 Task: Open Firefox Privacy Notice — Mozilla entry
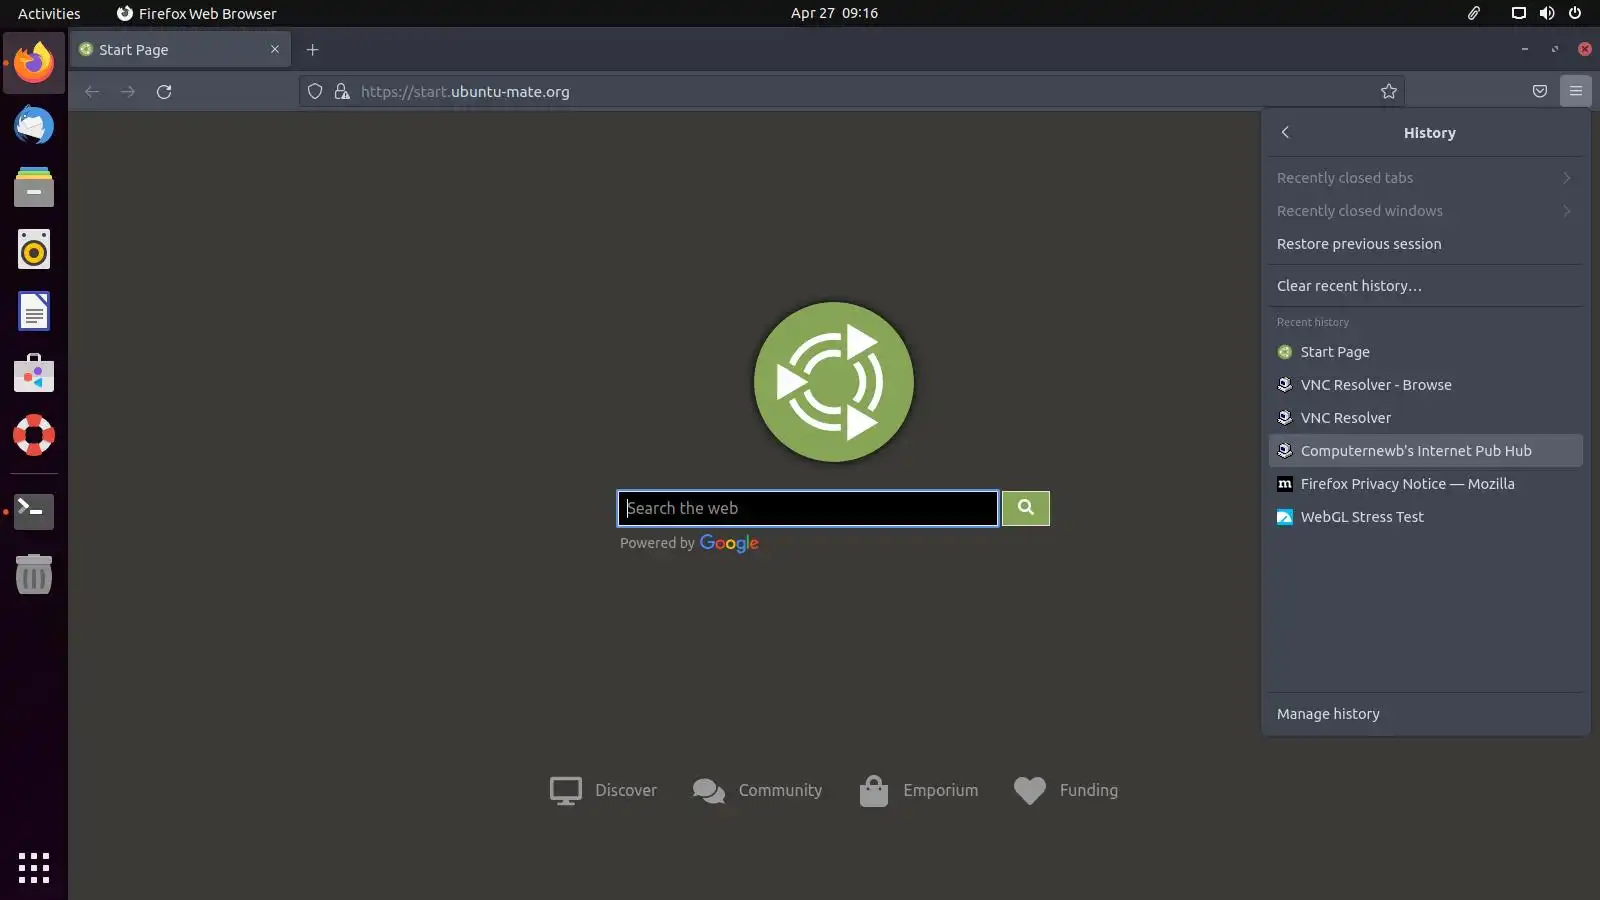pos(1426,484)
